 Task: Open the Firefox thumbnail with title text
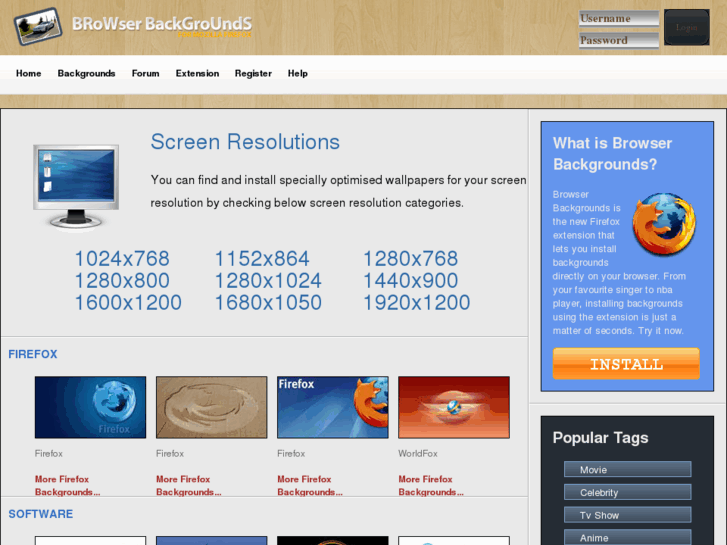(x=333, y=407)
